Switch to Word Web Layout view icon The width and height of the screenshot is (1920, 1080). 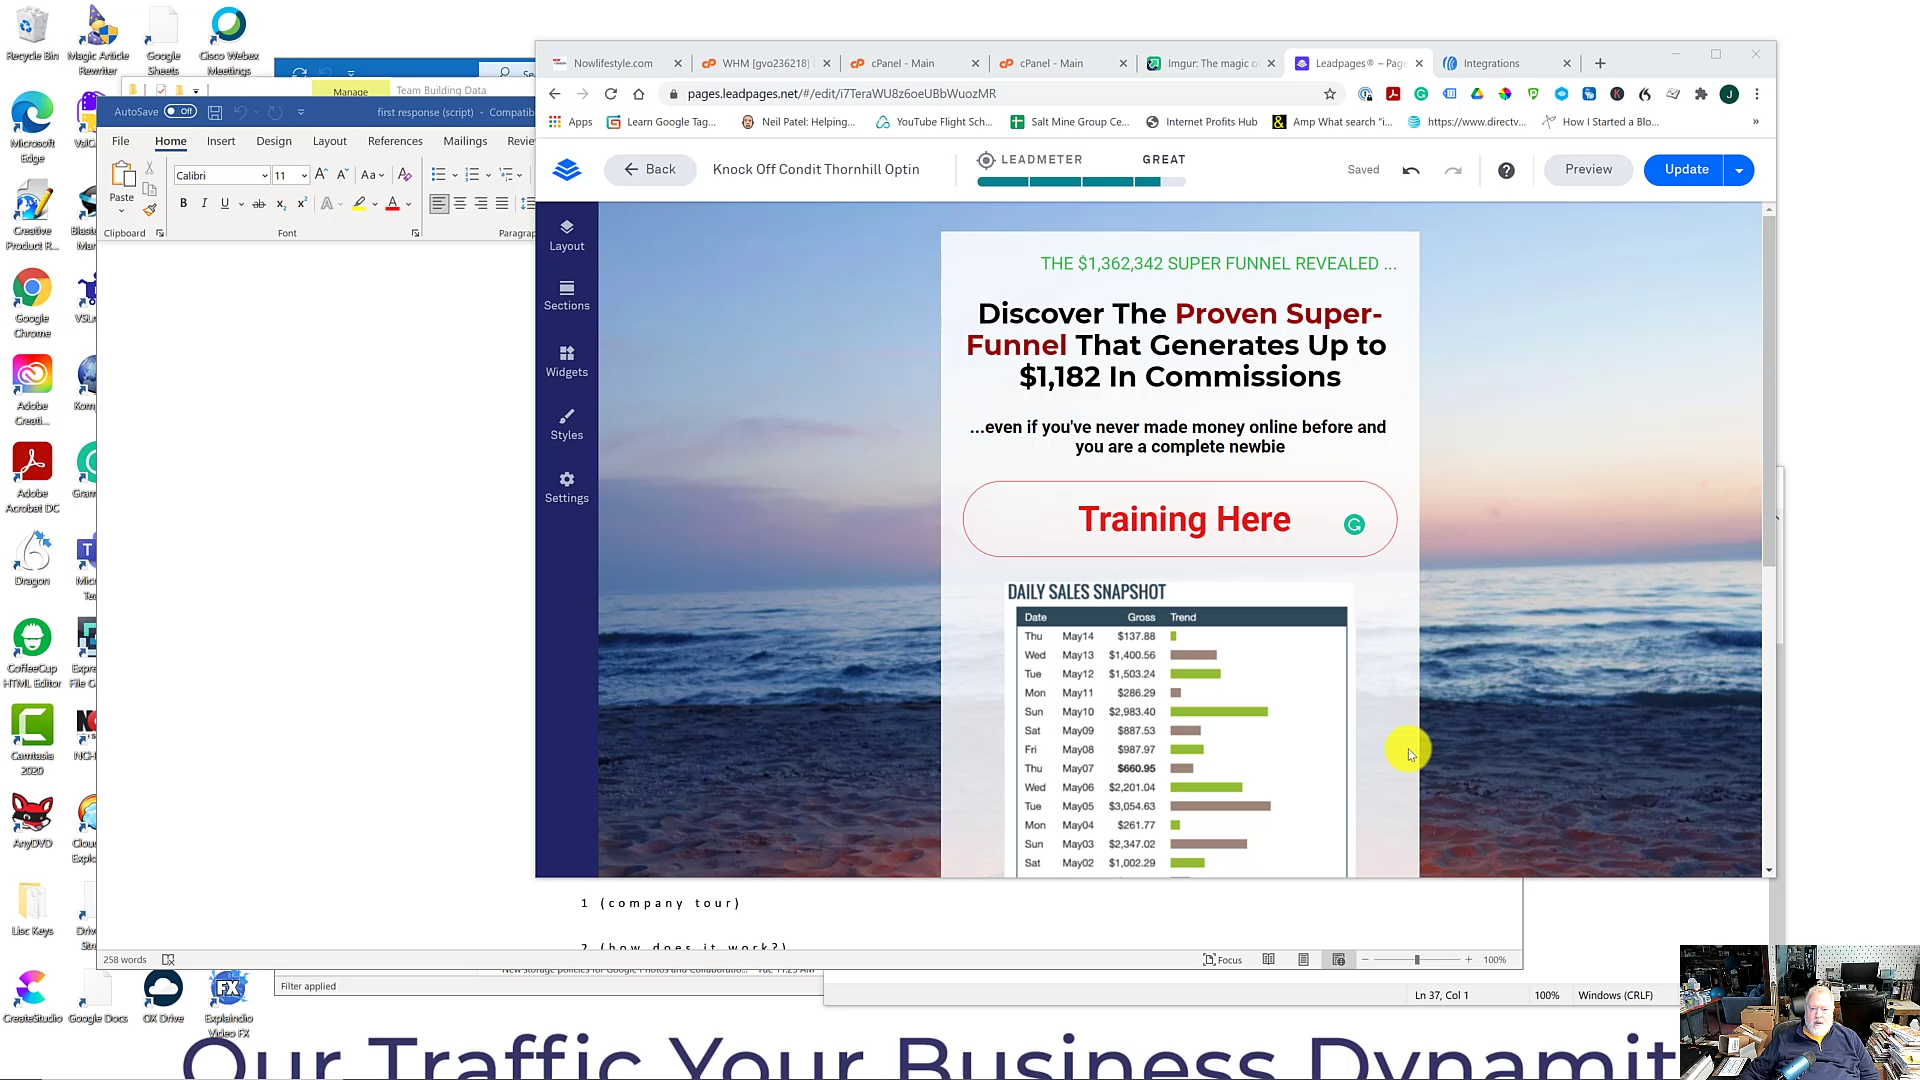[x=1338, y=960]
